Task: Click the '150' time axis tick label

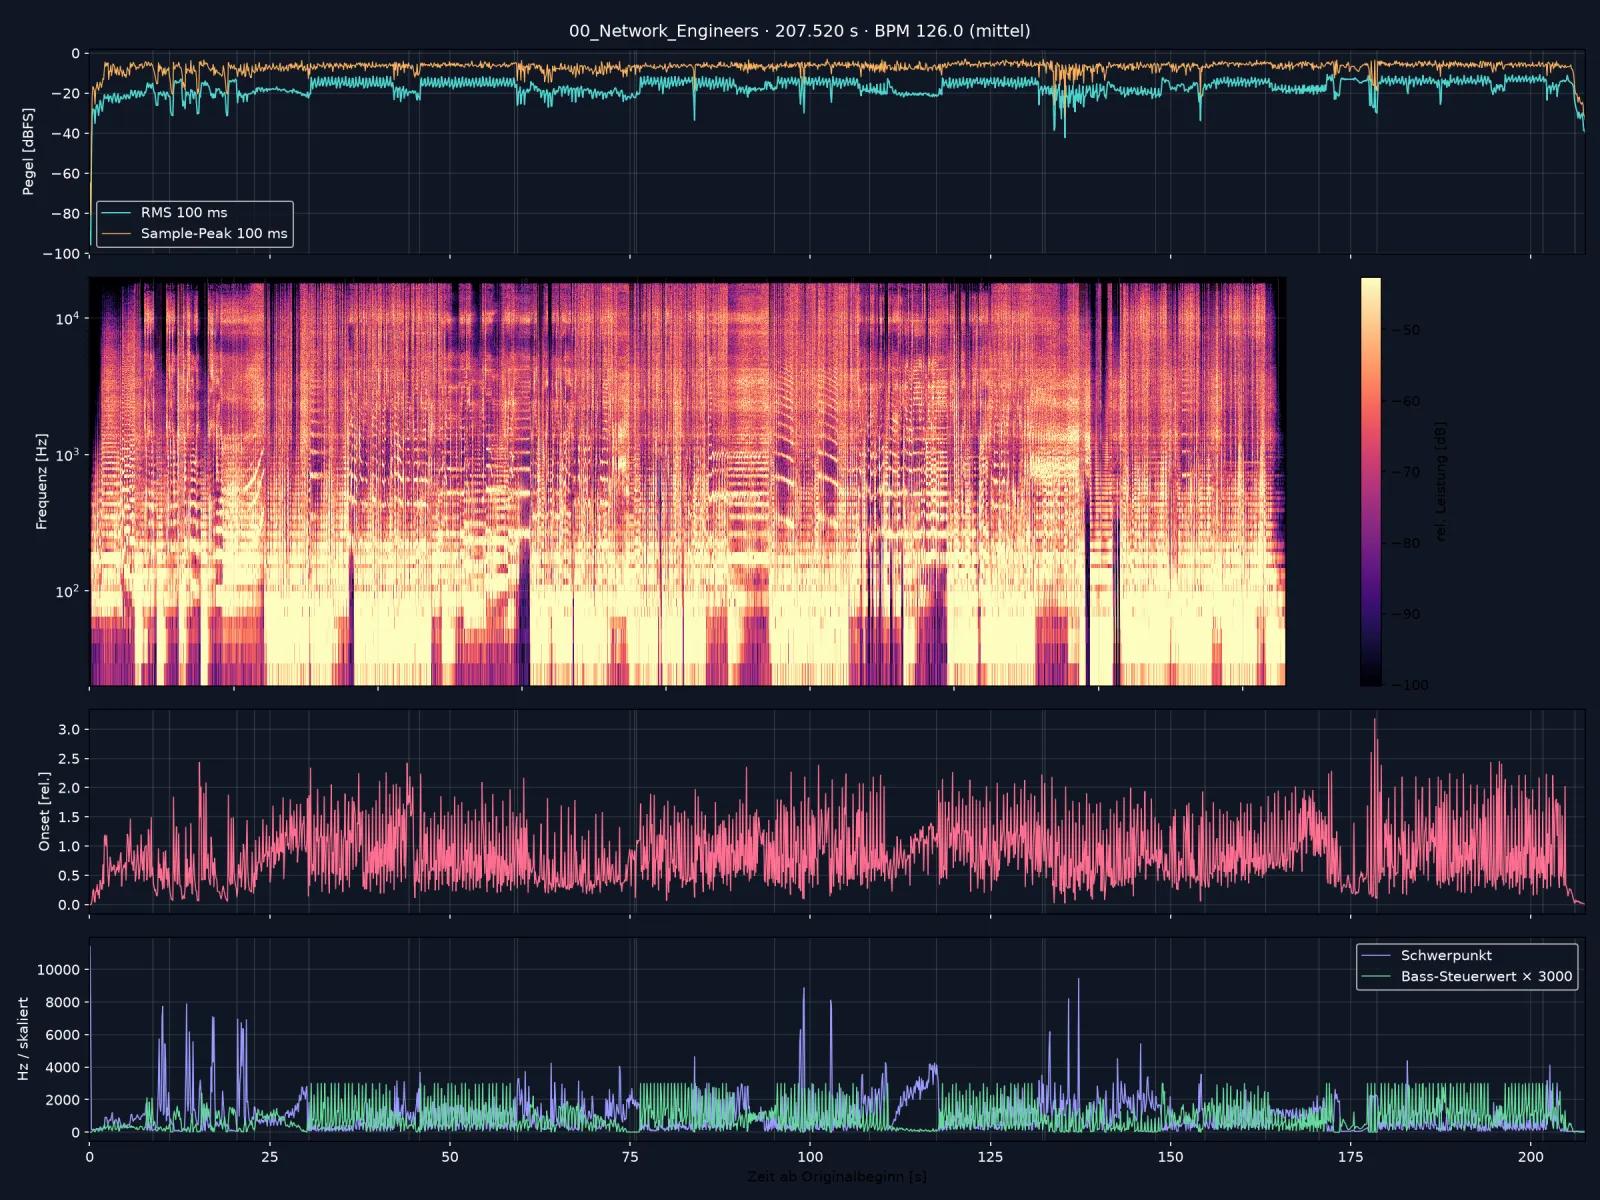Action: (x=1170, y=1157)
